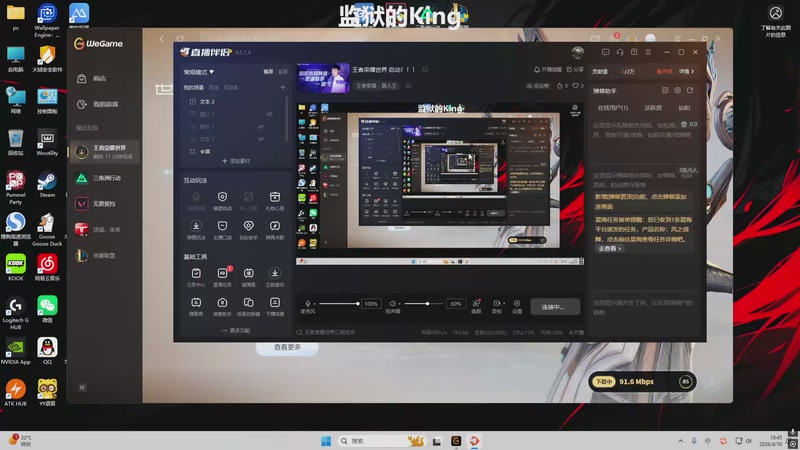The image size is (800, 450).
Task: Click the microphone 100% value field
Action: (x=371, y=304)
